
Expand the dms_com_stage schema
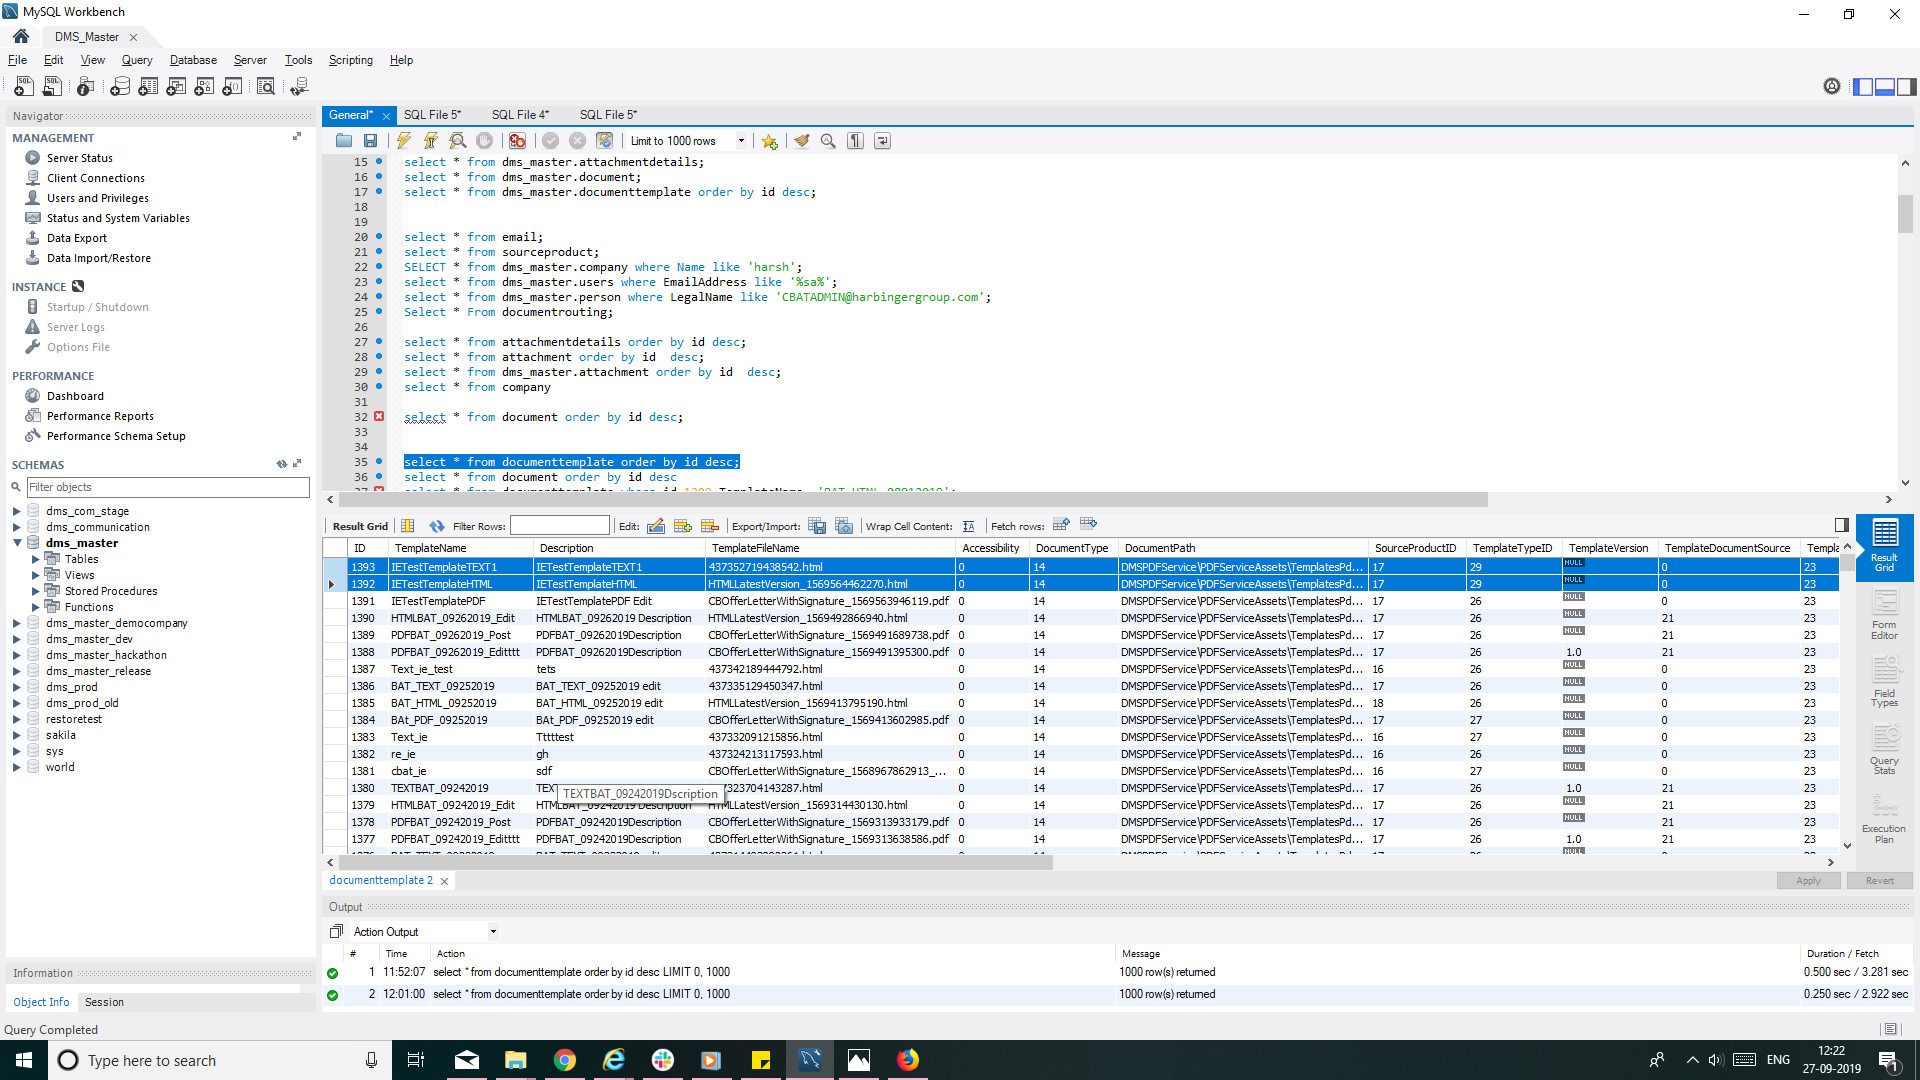click(x=17, y=511)
